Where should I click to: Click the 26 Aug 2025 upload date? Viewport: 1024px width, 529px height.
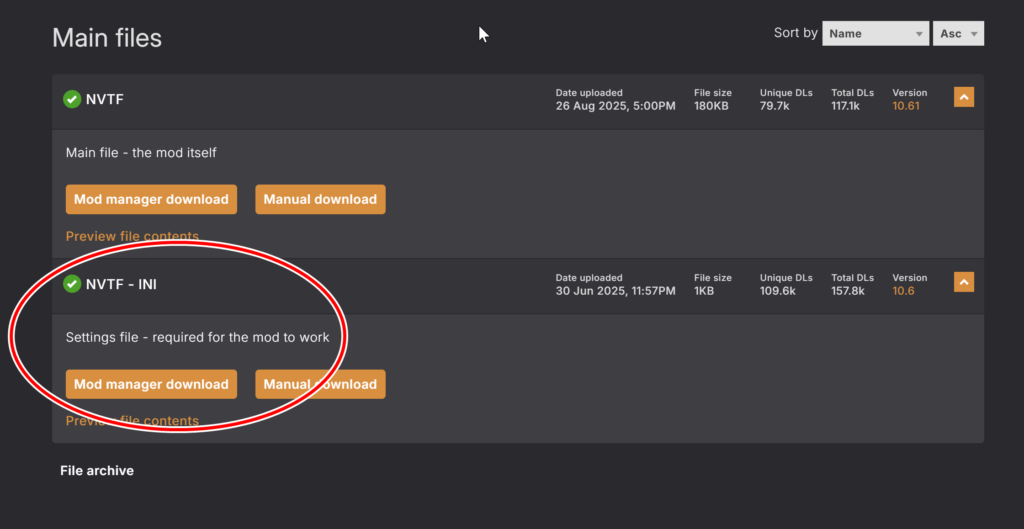(x=615, y=106)
